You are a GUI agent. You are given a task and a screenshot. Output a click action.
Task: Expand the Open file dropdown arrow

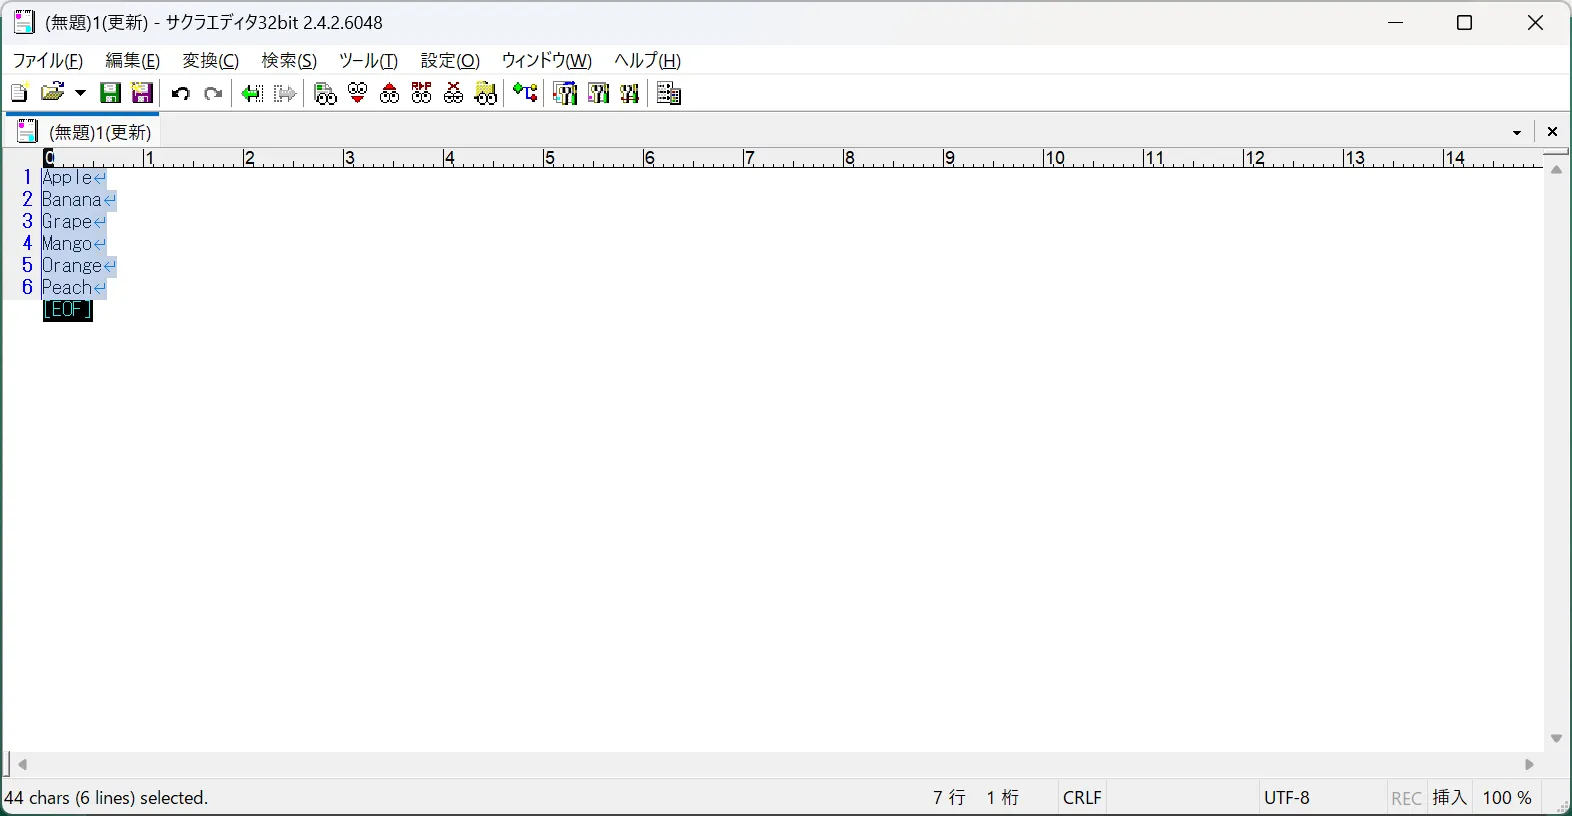pyautogui.click(x=81, y=93)
